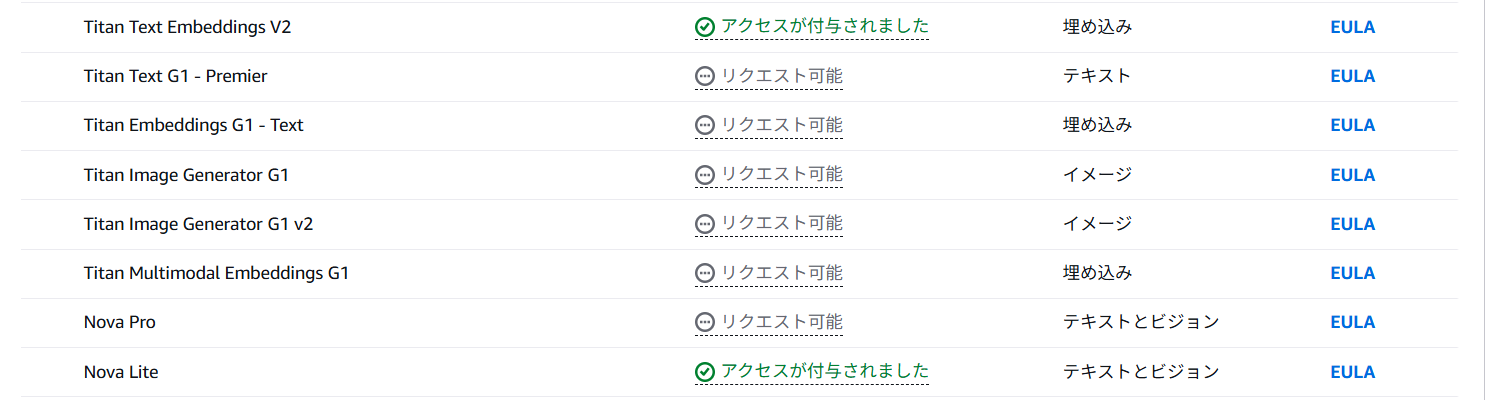View the EULA for Titan Image Generator G1

coord(1352,175)
